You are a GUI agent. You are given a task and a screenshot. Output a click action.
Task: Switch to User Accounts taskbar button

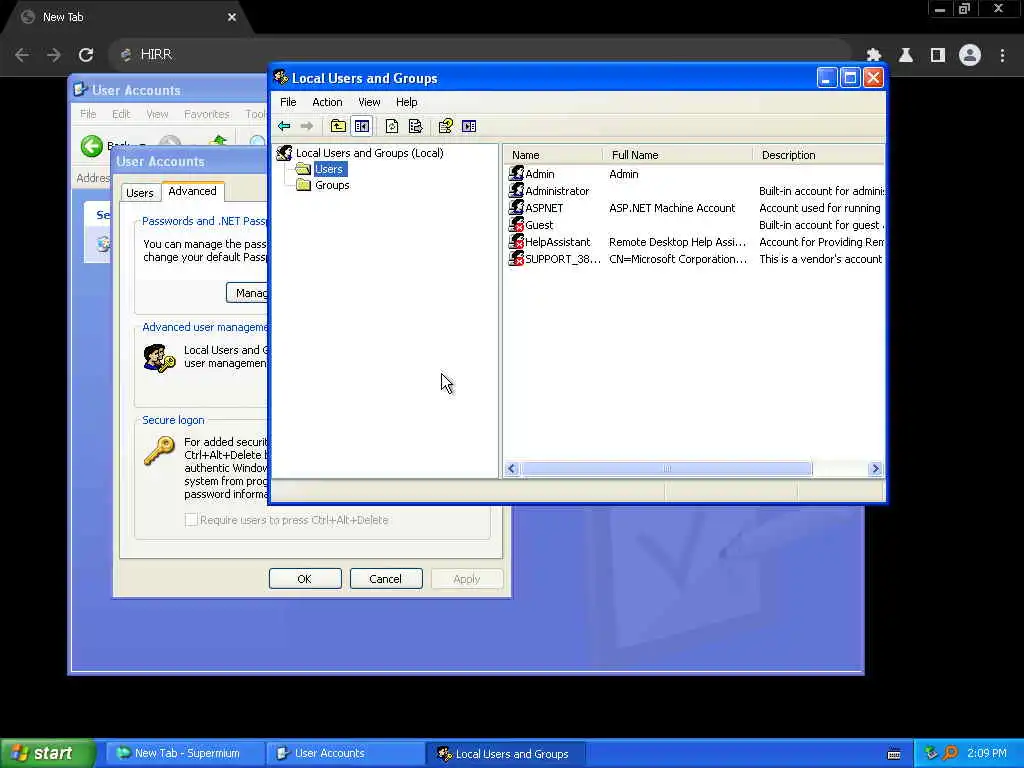(345, 753)
